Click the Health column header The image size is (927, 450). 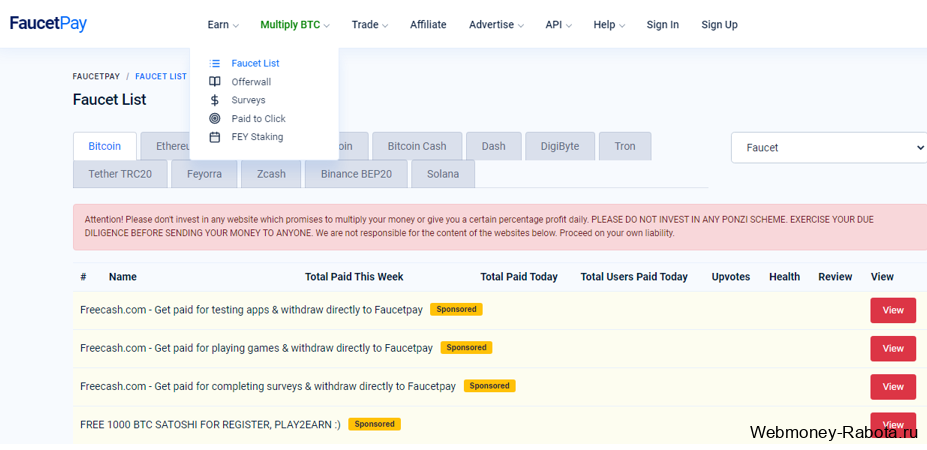pyautogui.click(x=785, y=277)
